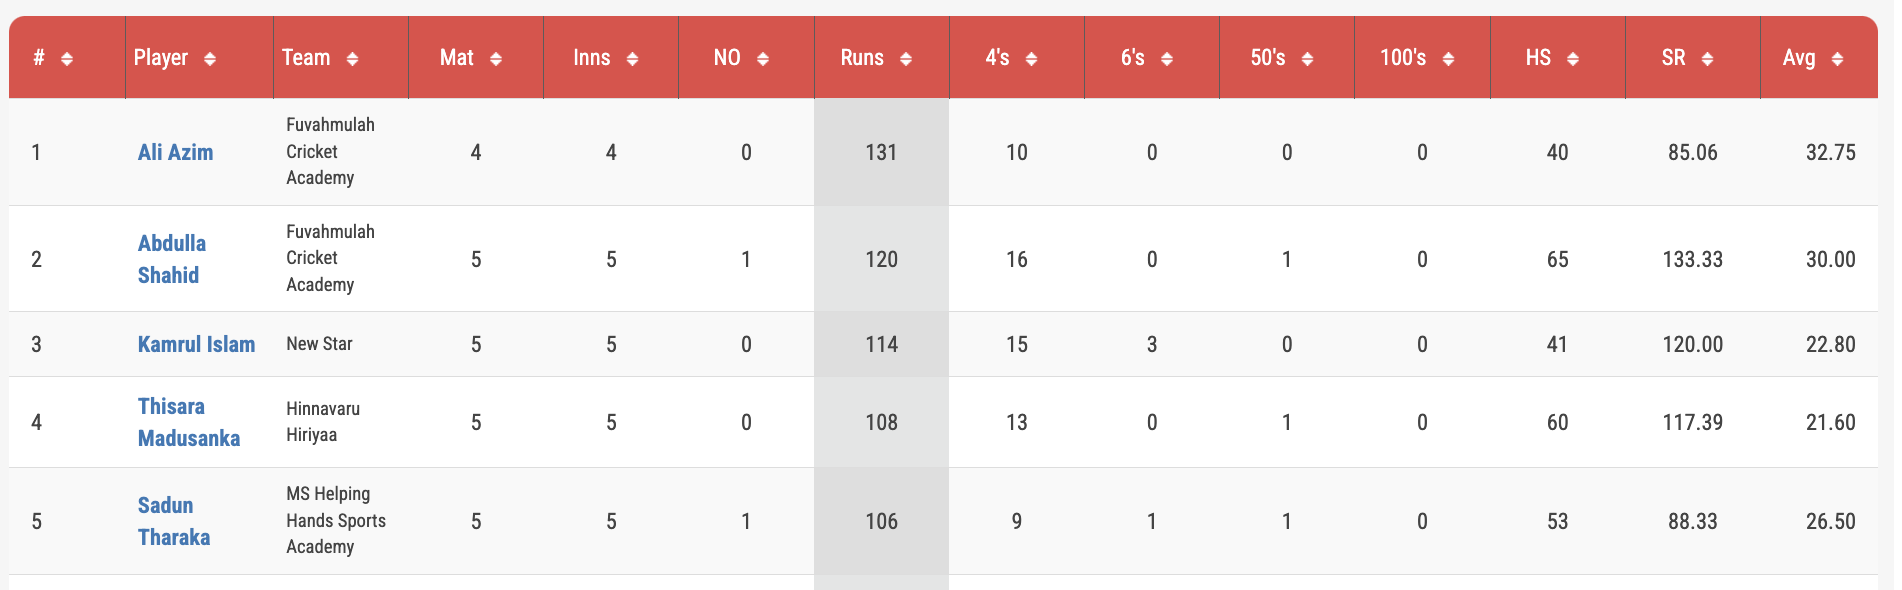Sort highest score via HS arrows
The width and height of the screenshot is (1902, 590).
[1573, 59]
